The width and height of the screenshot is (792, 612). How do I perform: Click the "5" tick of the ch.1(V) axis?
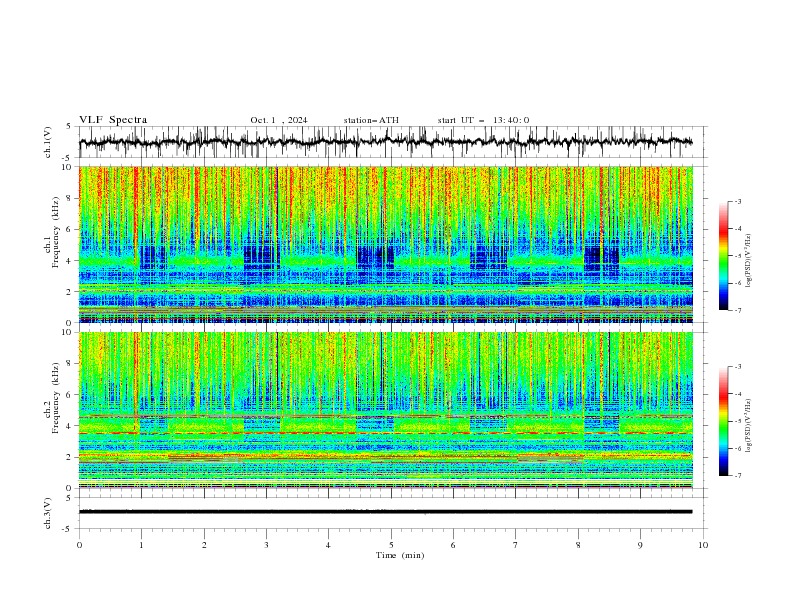tap(71, 126)
